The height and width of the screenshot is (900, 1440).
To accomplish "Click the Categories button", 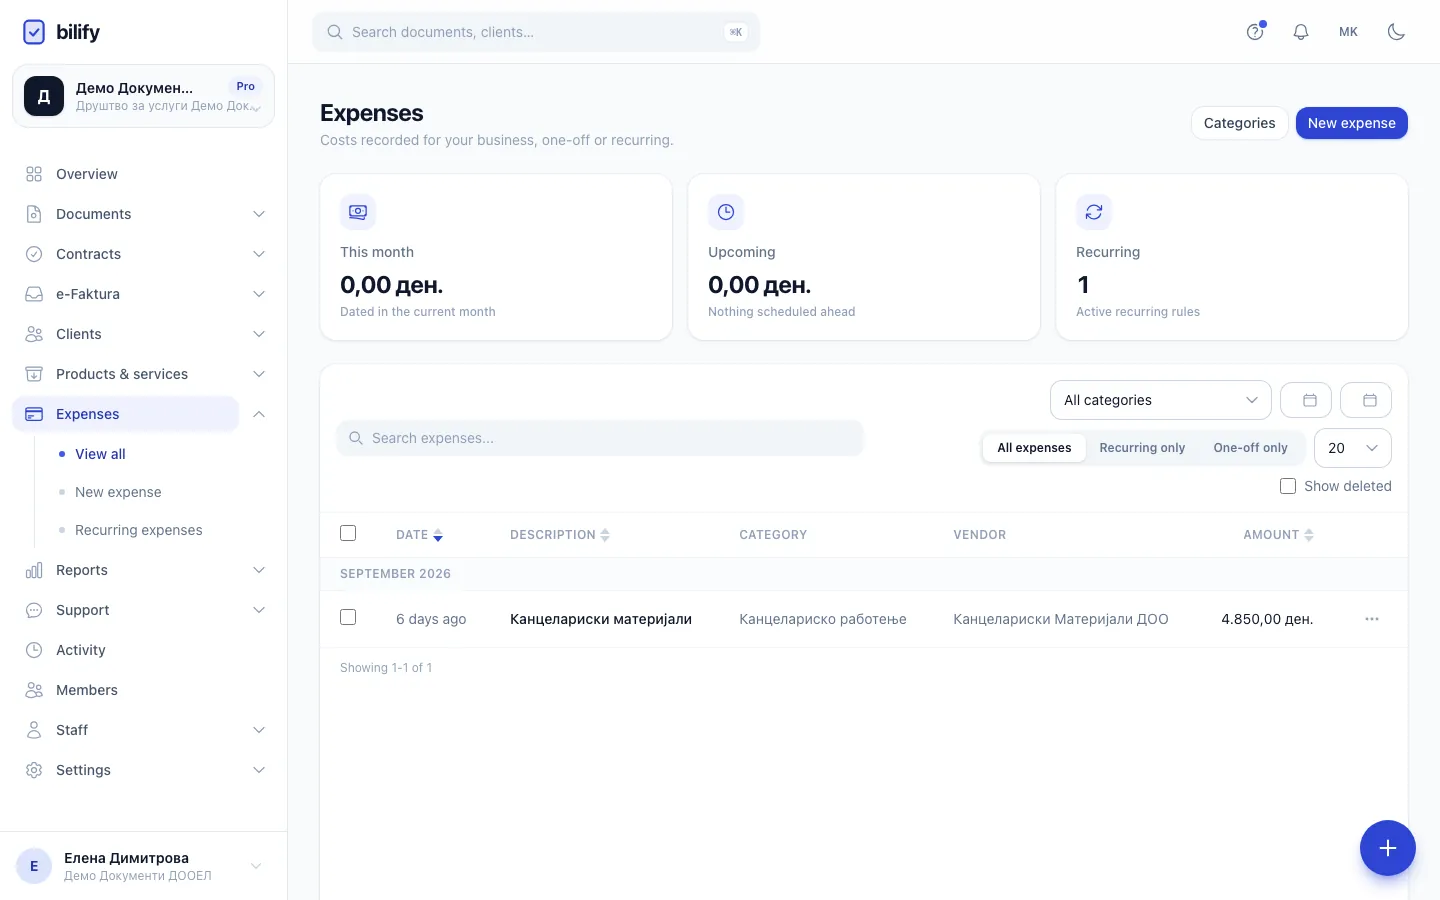I will pos(1239,123).
